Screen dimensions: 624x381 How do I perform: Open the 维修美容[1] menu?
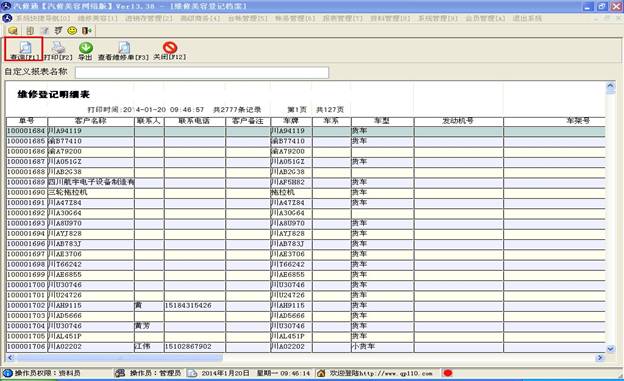point(98,18)
